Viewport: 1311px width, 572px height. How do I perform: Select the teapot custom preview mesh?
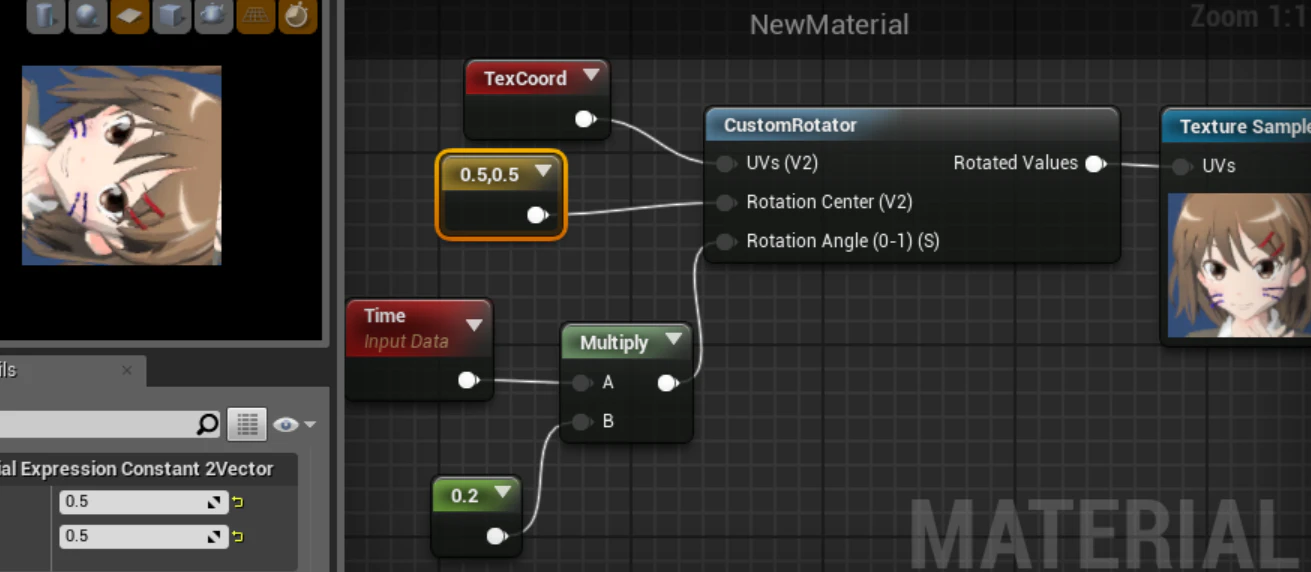pyautogui.click(x=214, y=15)
